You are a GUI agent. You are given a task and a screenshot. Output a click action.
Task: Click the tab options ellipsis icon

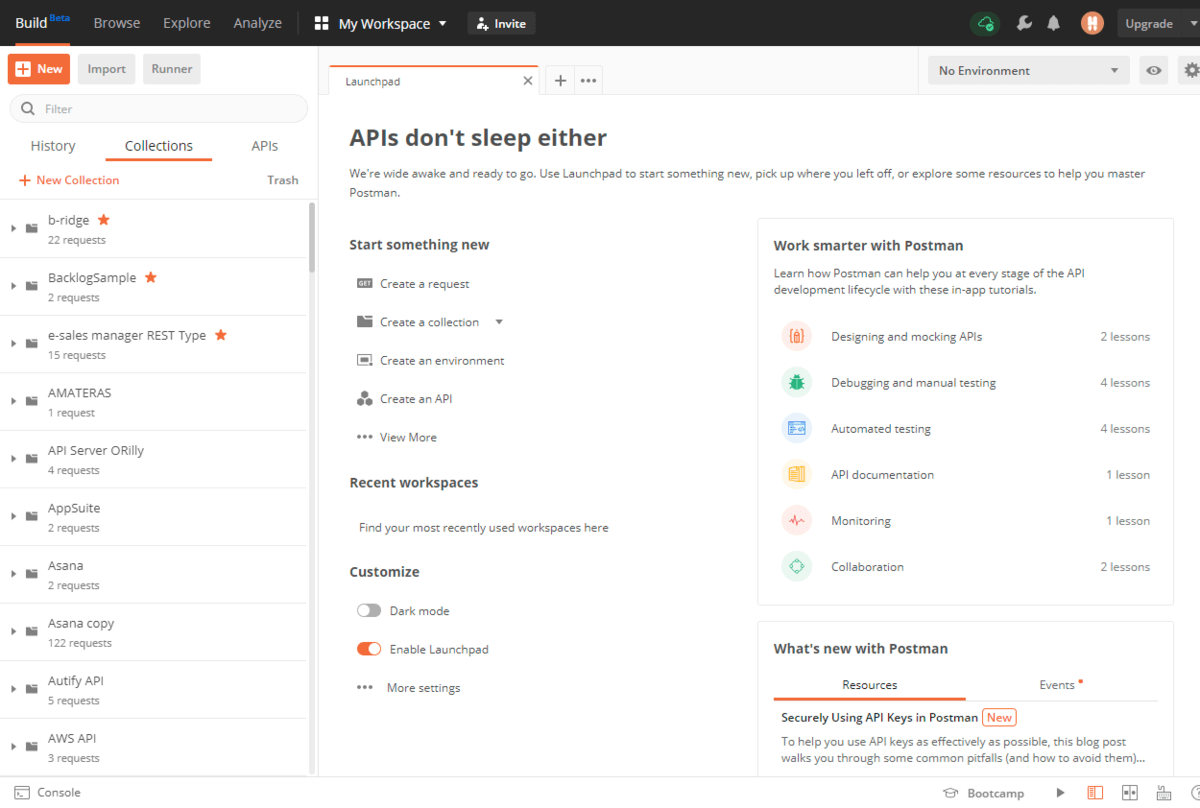588,81
